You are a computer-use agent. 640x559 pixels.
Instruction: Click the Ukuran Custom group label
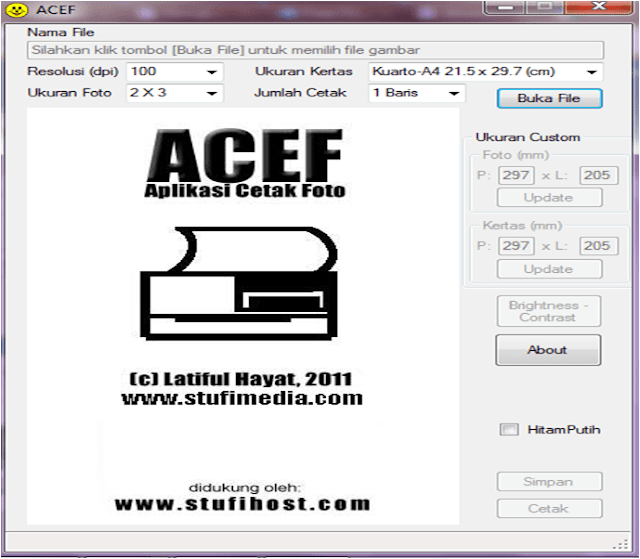[528, 138]
